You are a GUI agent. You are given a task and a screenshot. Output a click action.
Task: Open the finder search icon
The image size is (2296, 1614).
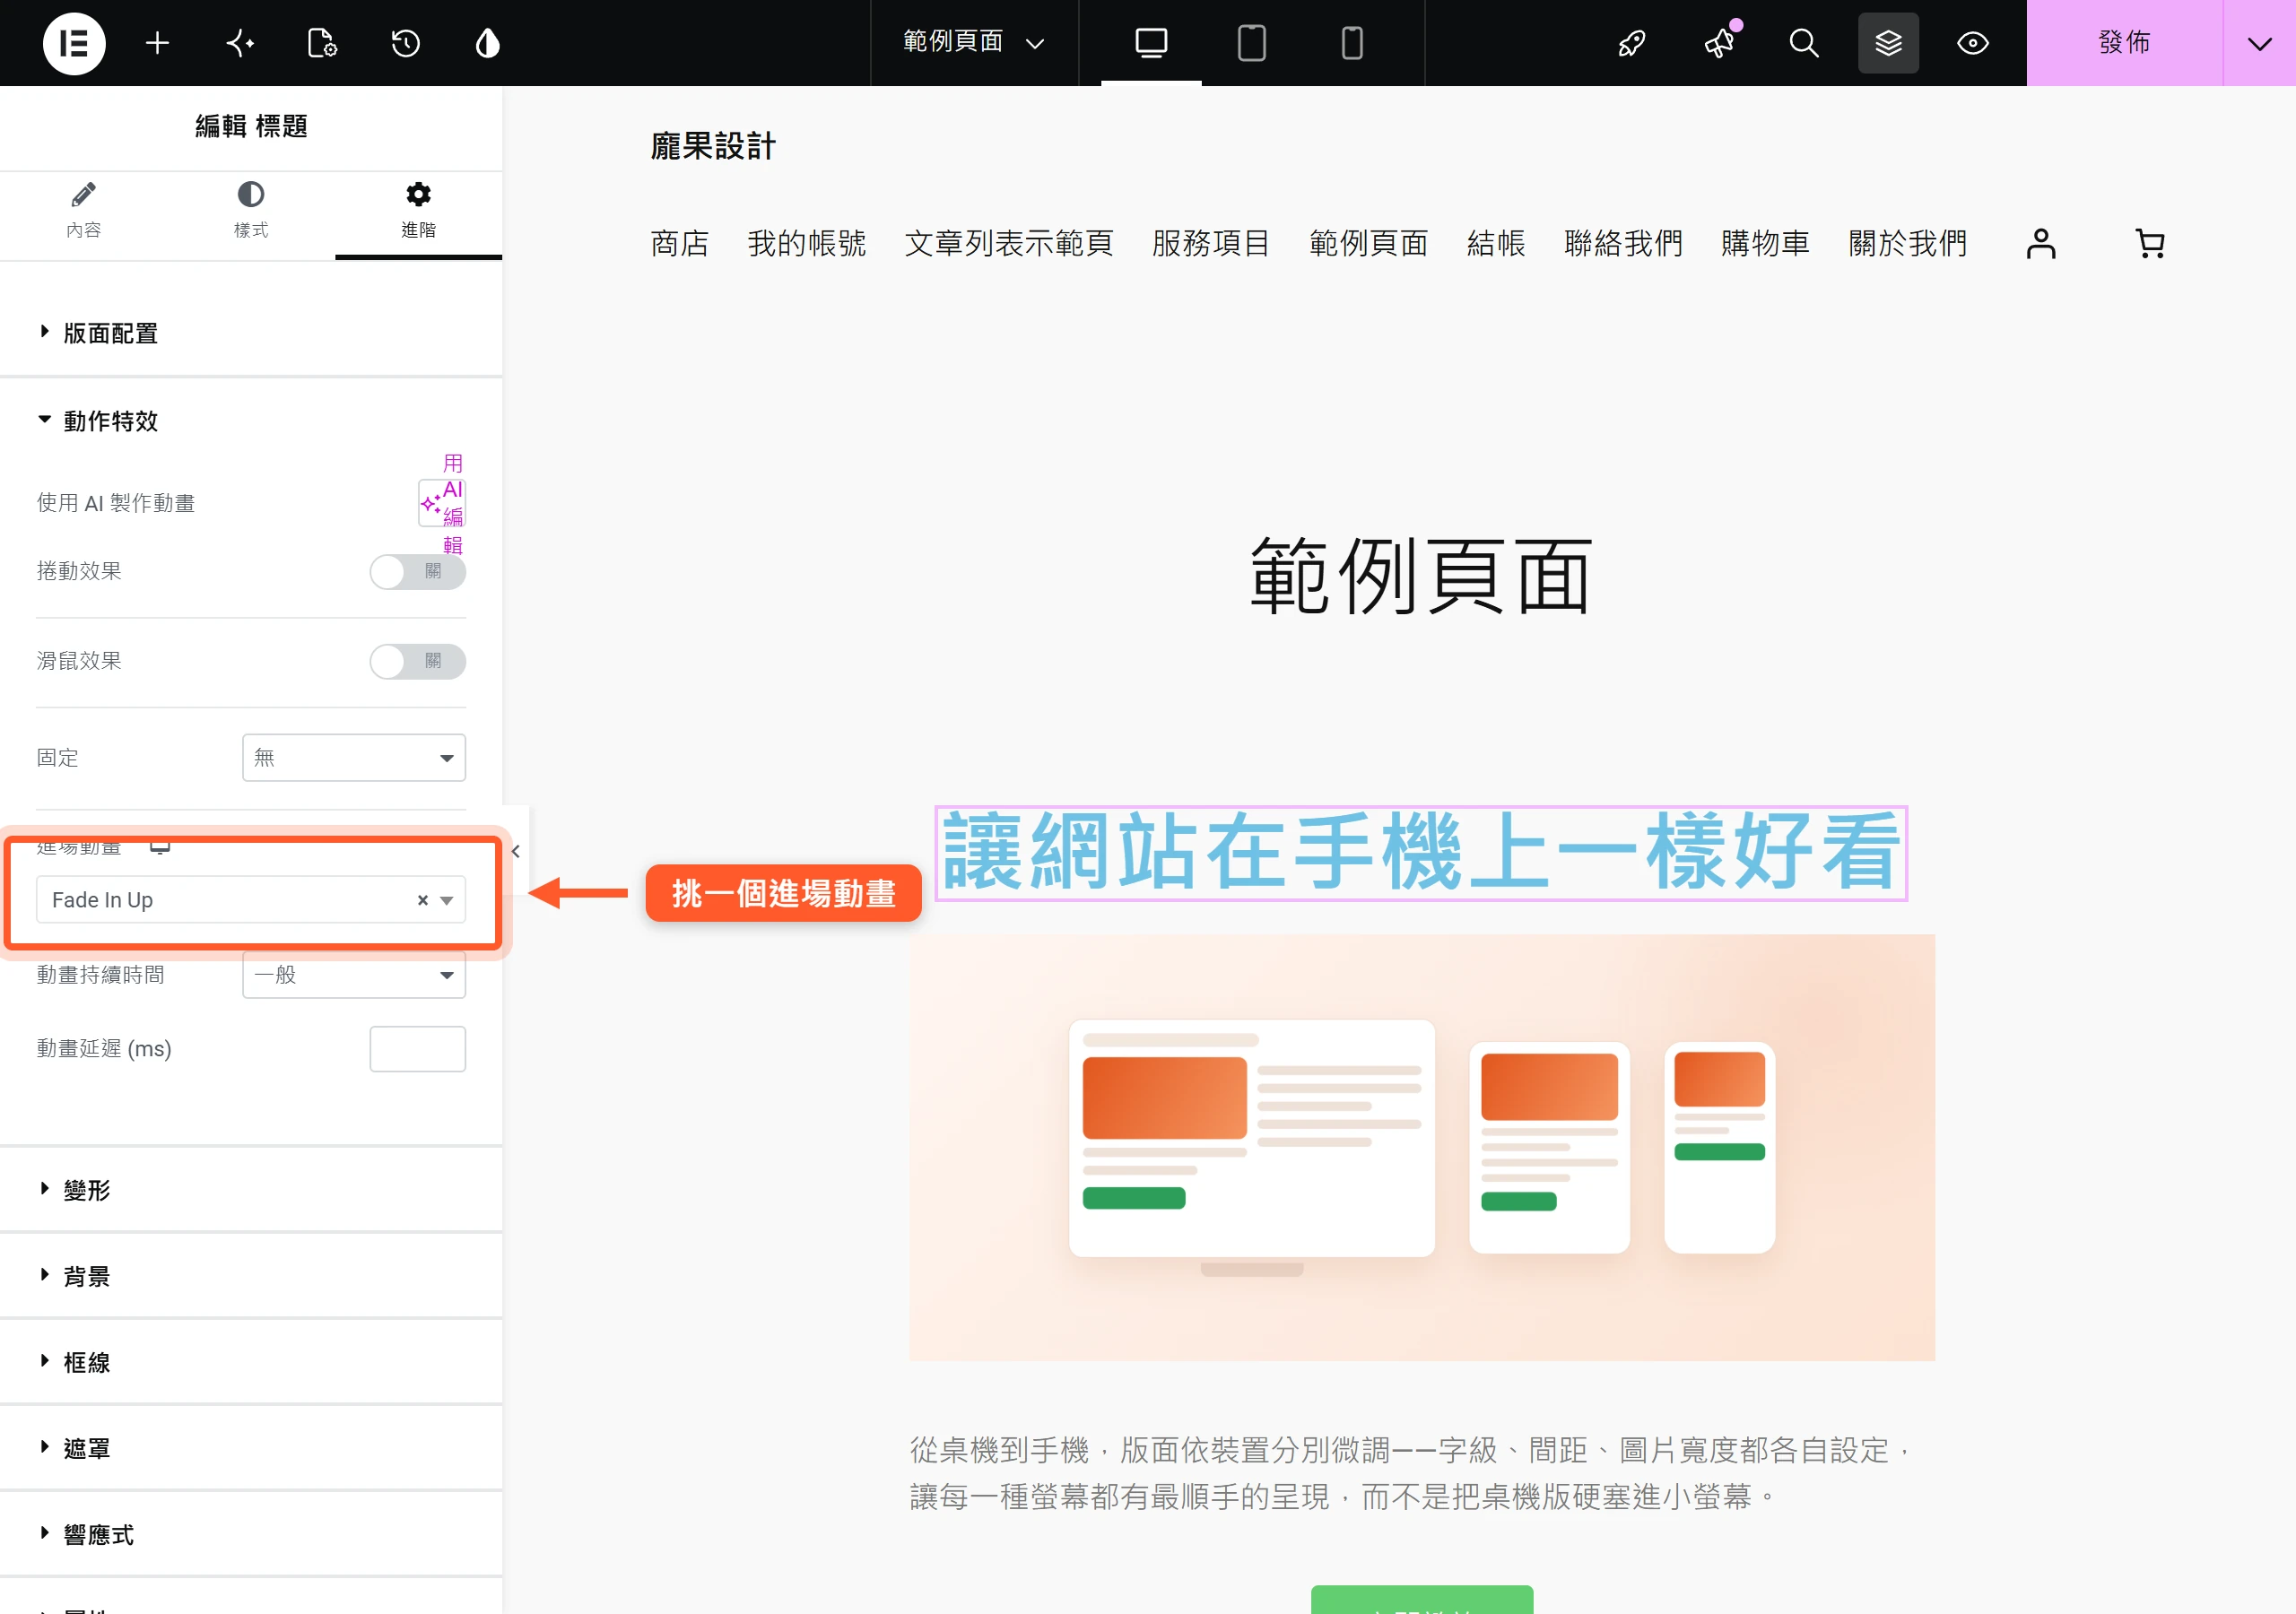(1804, 43)
